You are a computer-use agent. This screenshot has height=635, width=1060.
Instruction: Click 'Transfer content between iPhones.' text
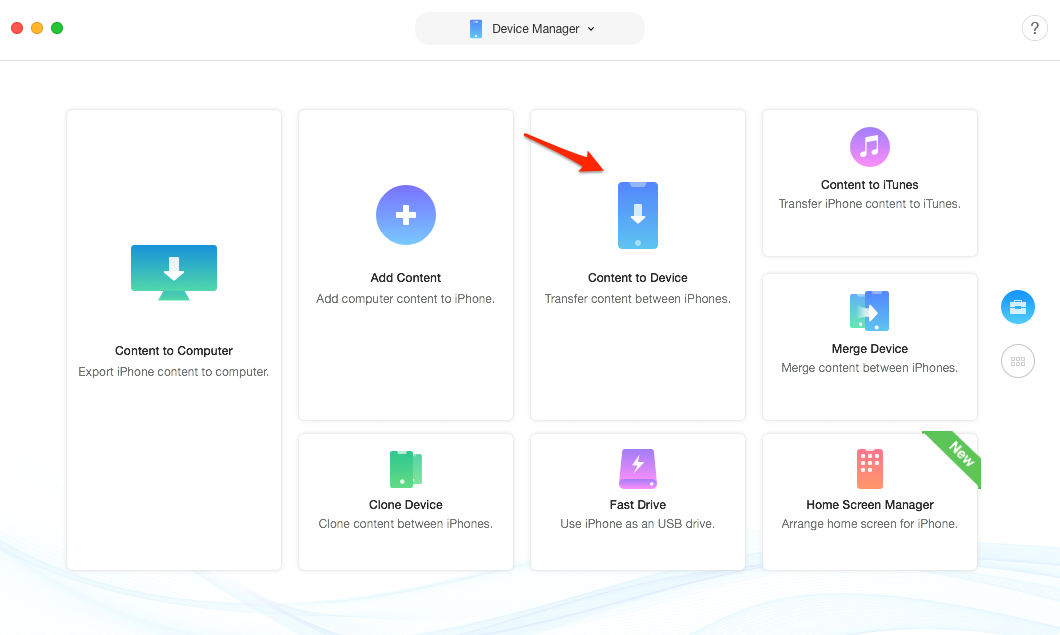point(637,298)
